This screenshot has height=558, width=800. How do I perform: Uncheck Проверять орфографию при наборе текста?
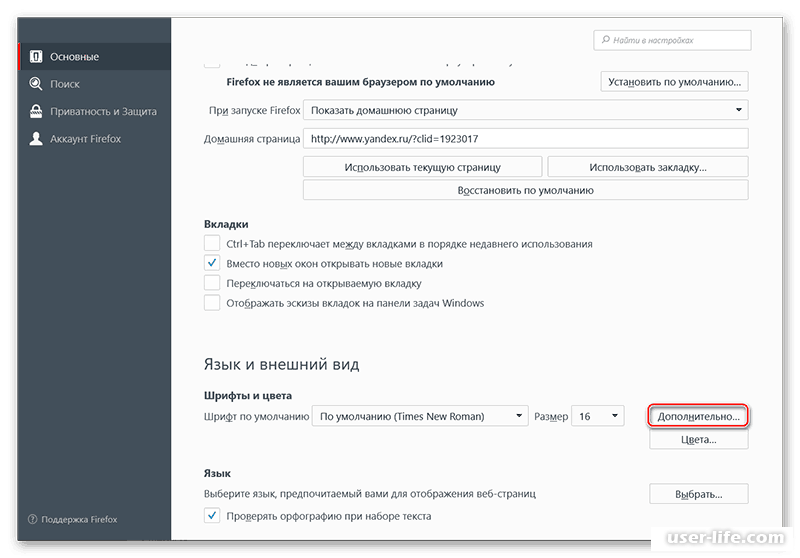pyautogui.click(x=212, y=516)
